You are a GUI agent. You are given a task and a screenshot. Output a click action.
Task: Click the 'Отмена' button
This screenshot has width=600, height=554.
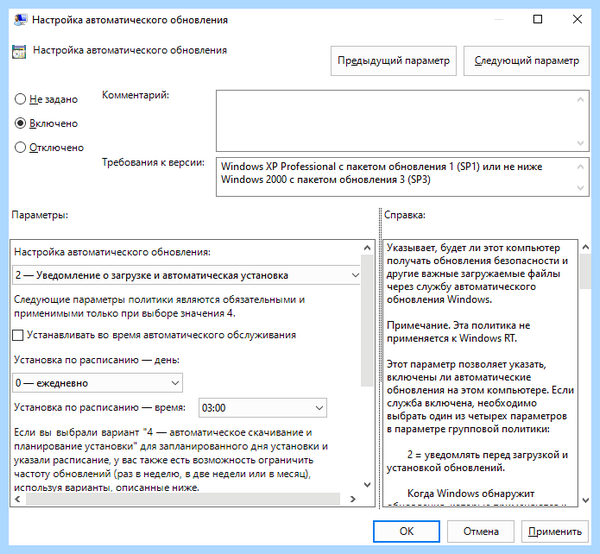click(x=481, y=531)
